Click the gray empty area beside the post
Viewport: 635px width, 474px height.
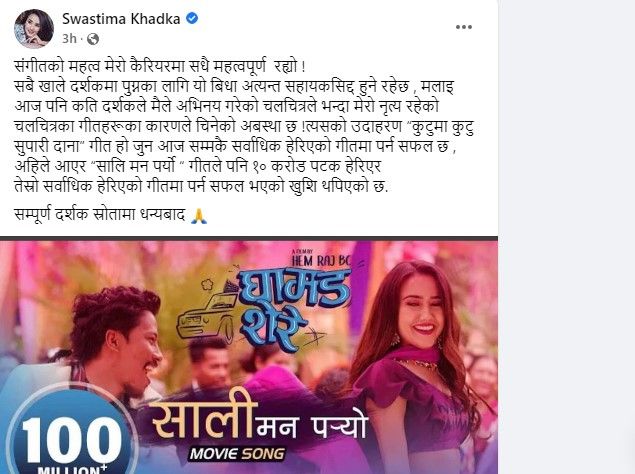566,237
